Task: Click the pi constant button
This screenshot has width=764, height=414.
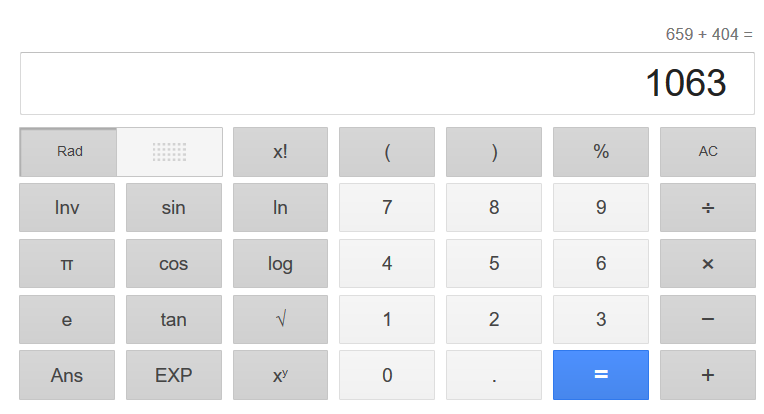Action: (x=67, y=264)
